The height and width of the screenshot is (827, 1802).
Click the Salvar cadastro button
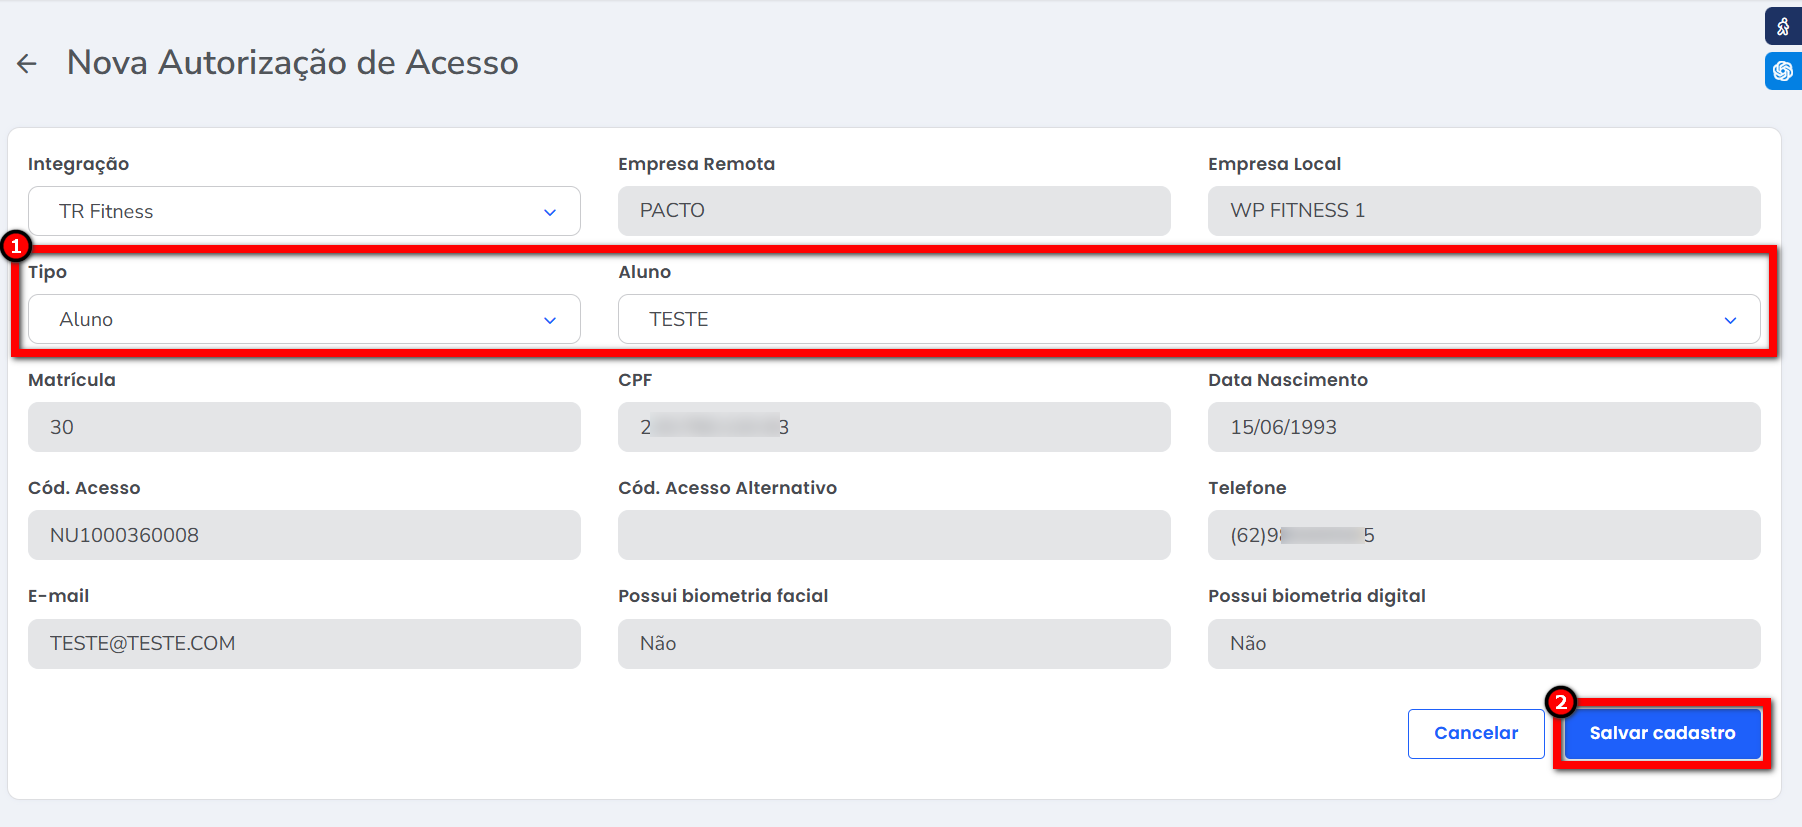pyautogui.click(x=1662, y=733)
